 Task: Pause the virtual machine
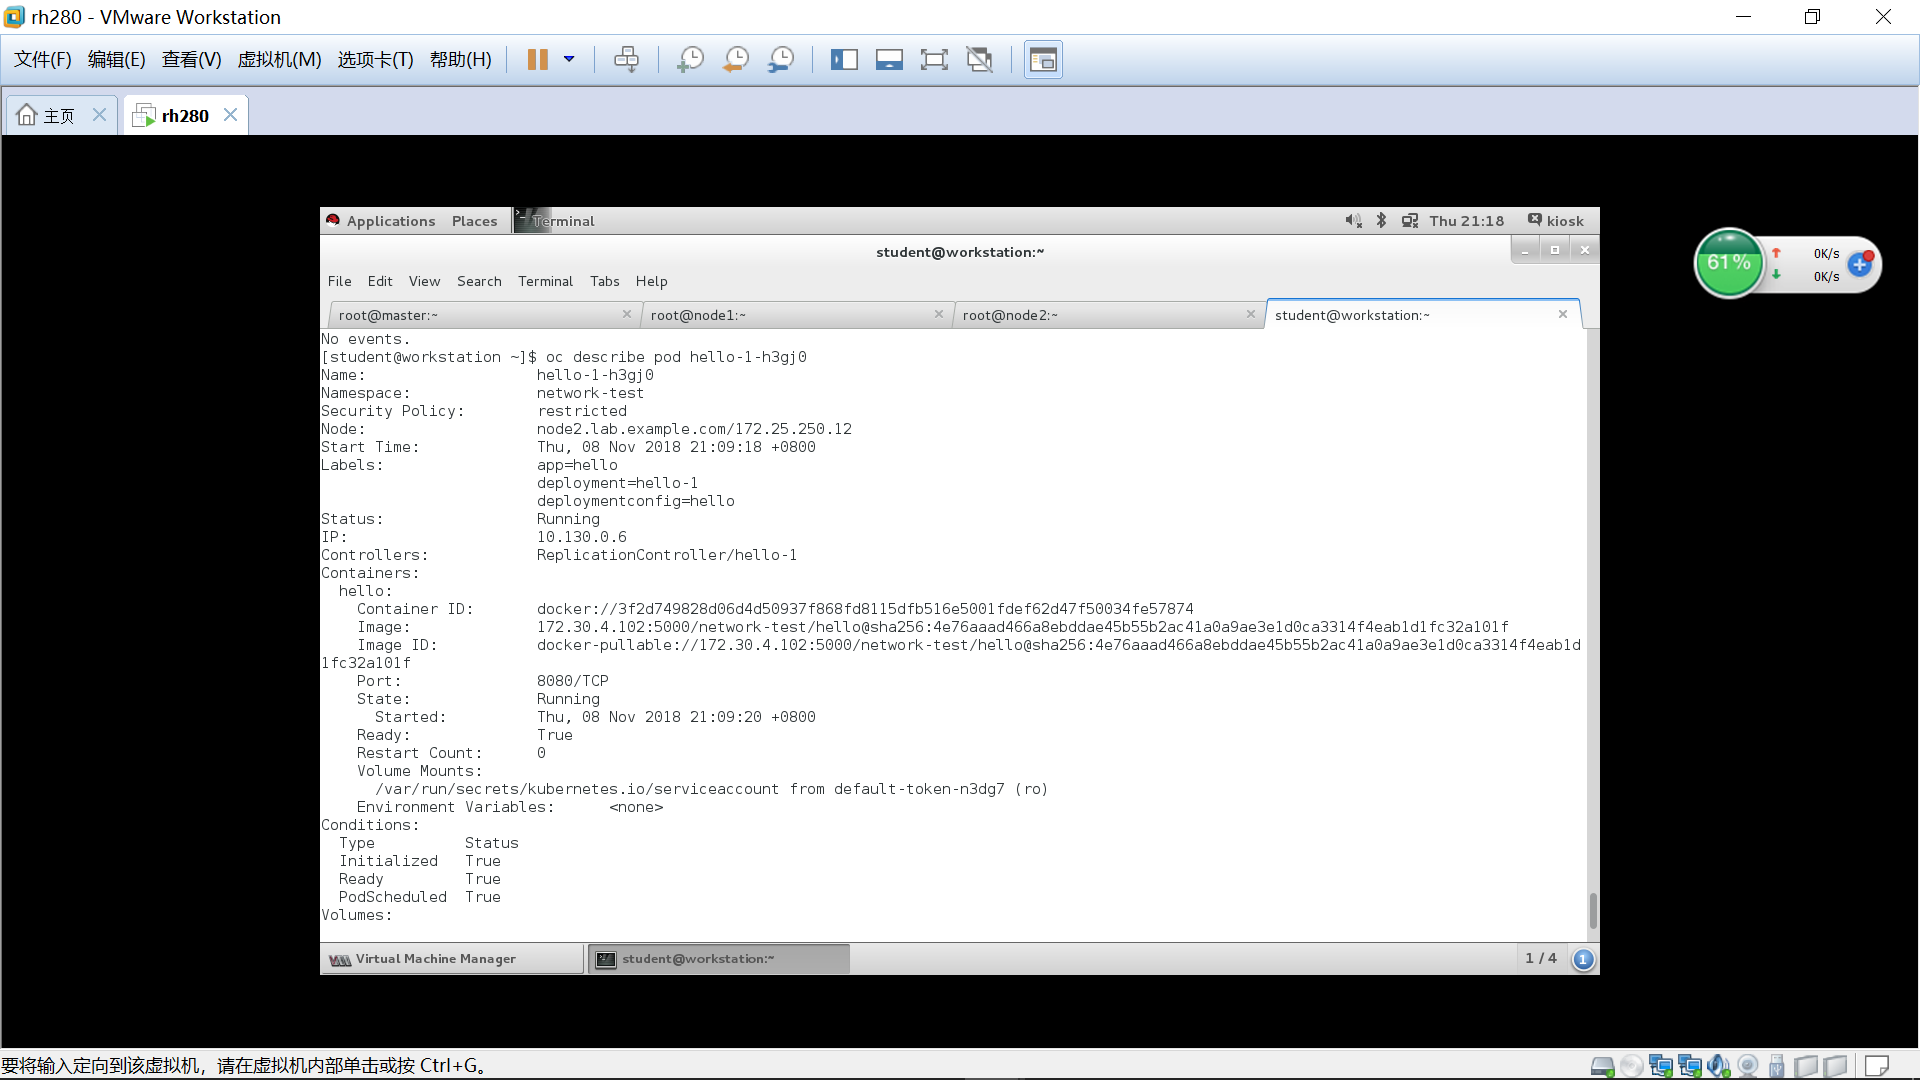(537, 60)
